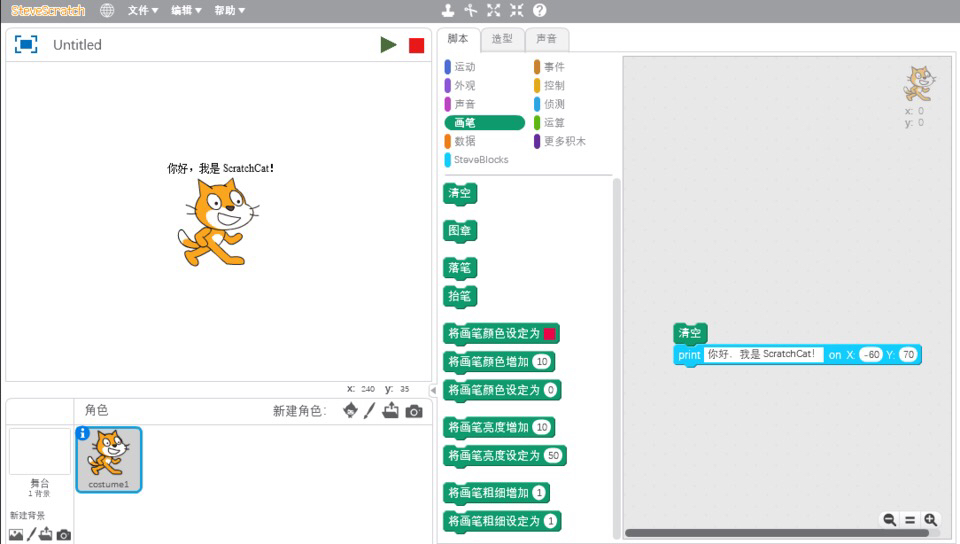Paint new backdrop brush icon
The width and height of the screenshot is (960, 544).
point(31,534)
